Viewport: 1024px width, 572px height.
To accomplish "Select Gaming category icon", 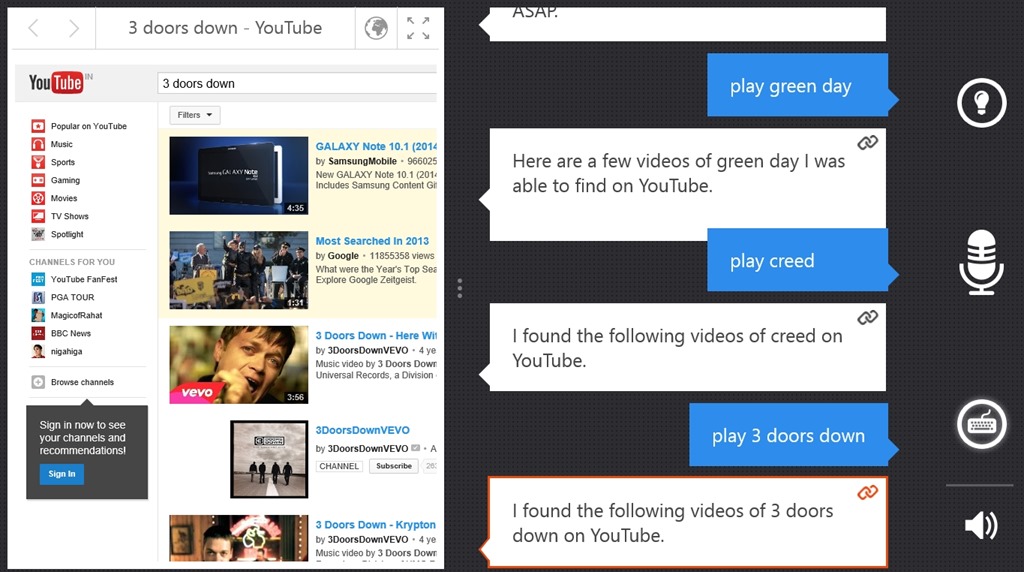I will 39,180.
